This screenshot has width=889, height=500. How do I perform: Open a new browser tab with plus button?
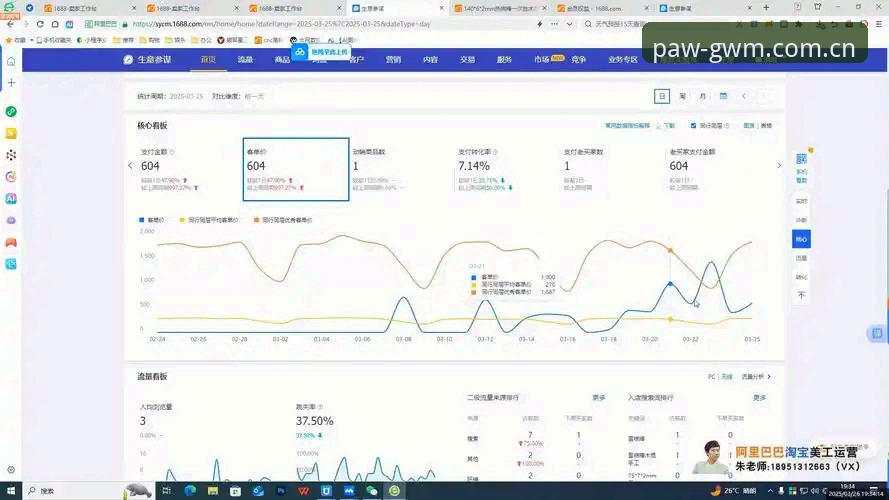(766, 7)
